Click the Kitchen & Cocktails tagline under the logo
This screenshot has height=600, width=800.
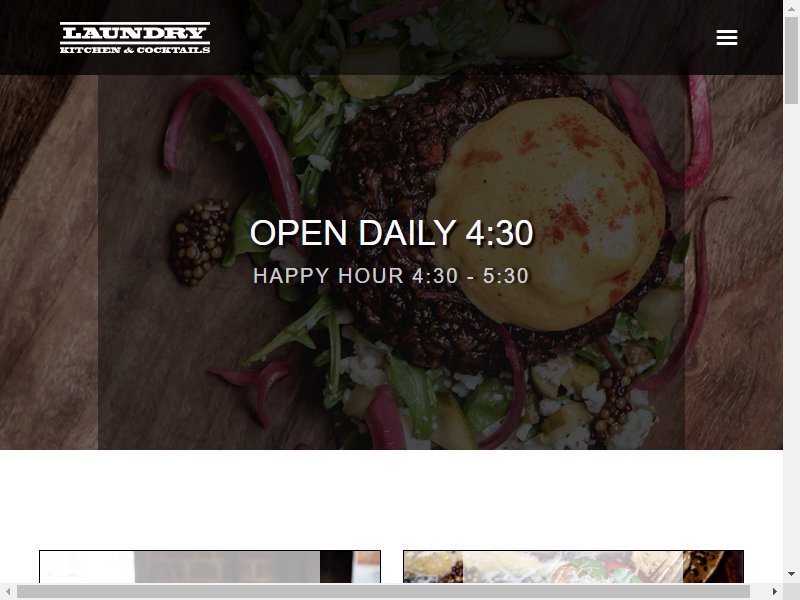tap(135, 49)
